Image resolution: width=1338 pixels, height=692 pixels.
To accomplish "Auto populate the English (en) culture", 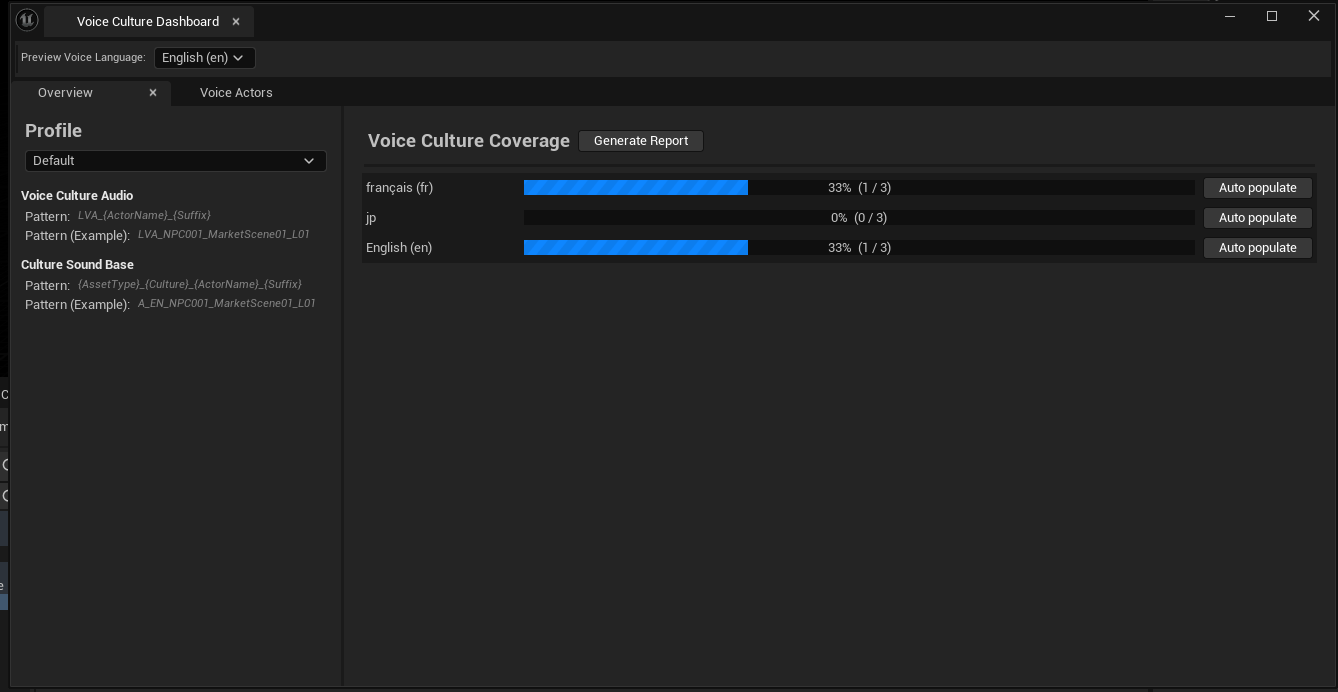I will point(1257,248).
